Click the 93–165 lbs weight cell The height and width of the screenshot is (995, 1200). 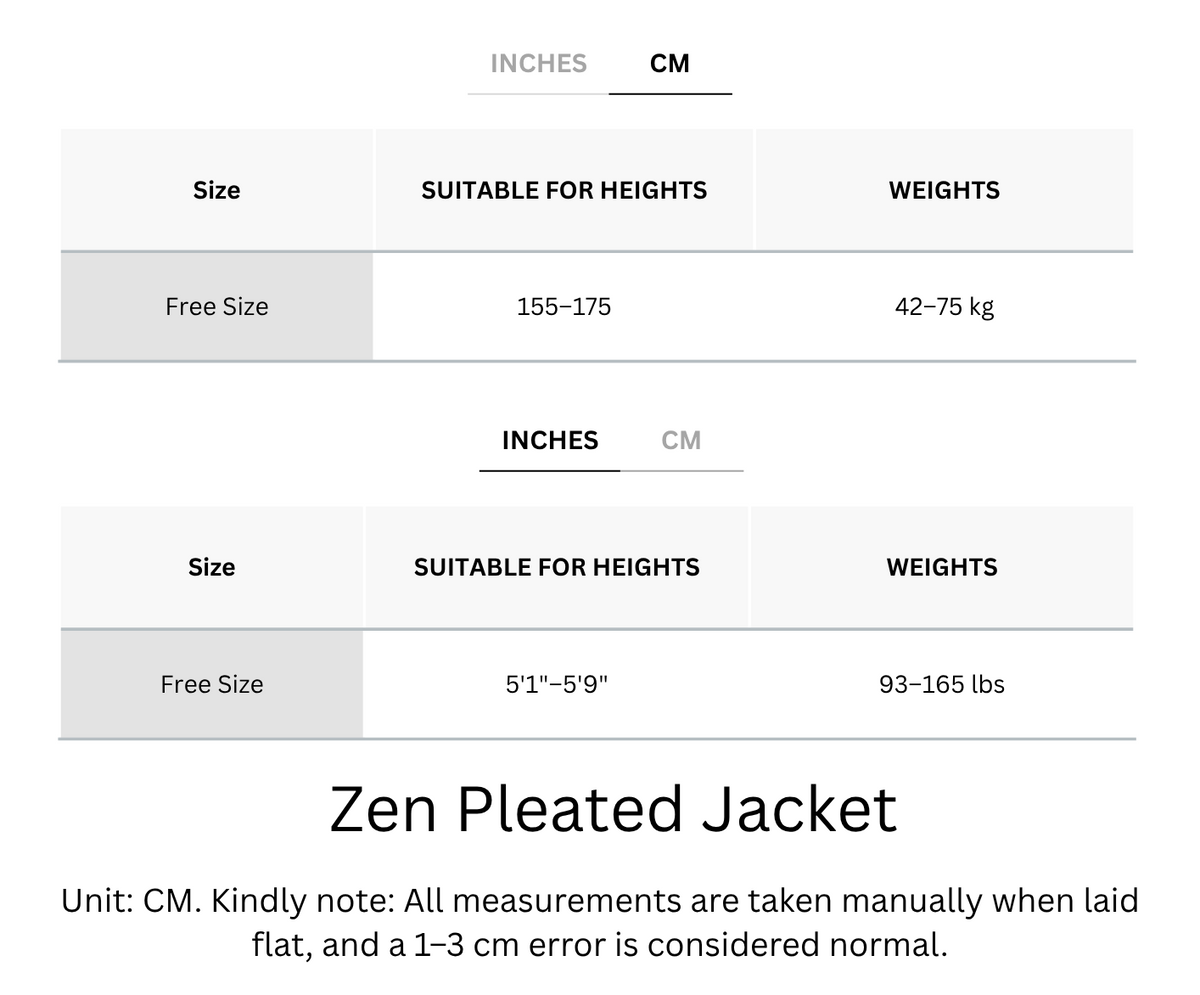(x=942, y=684)
